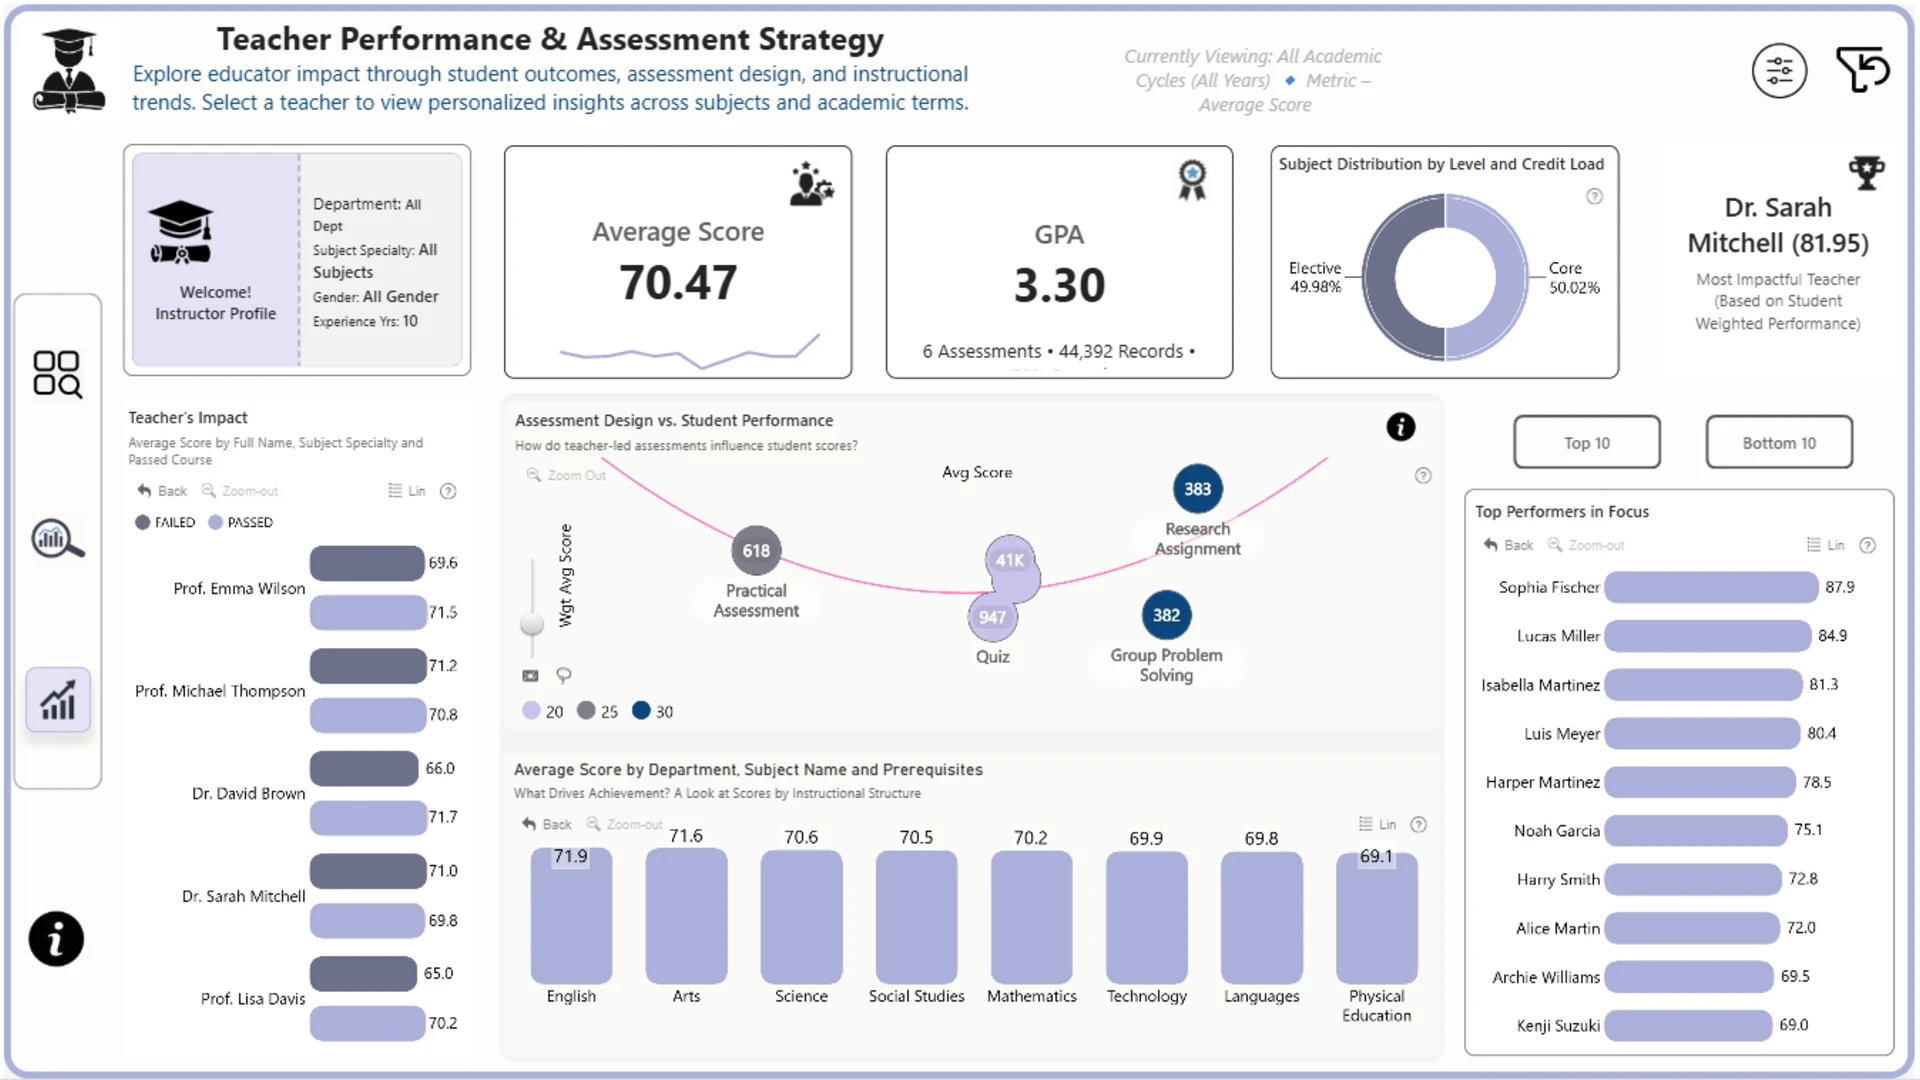Click info icon in Assessment Design chart
The height and width of the screenshot is (1080, 1920).
[x=1401, y=427]
